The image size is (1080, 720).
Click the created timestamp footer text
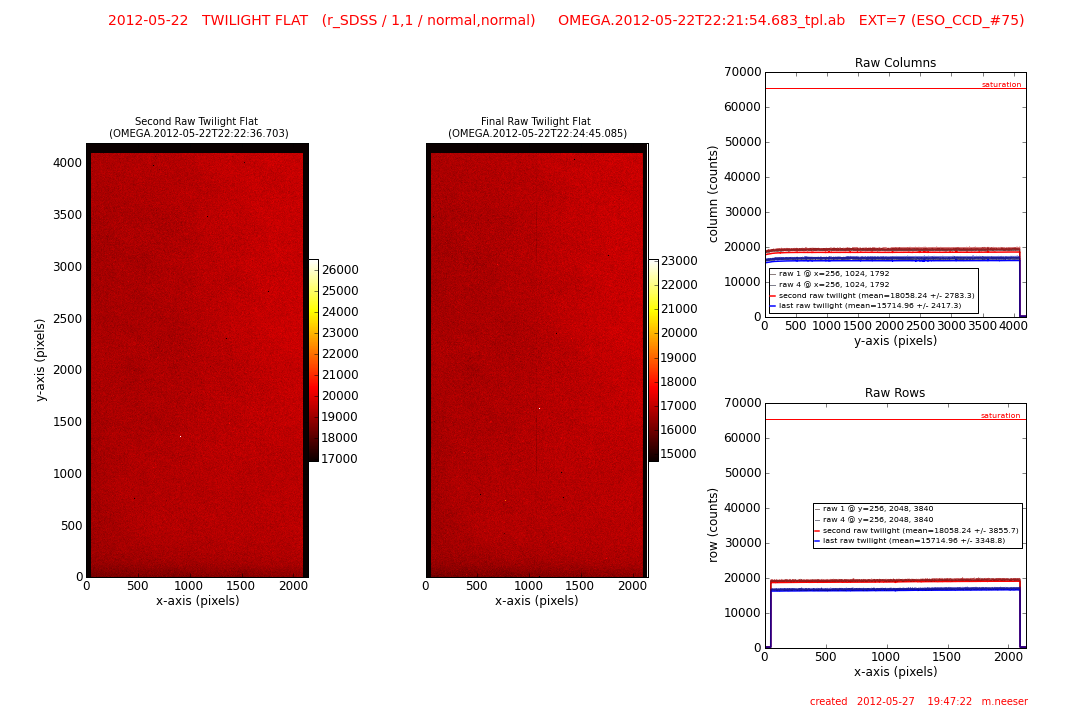pos(918,702)
